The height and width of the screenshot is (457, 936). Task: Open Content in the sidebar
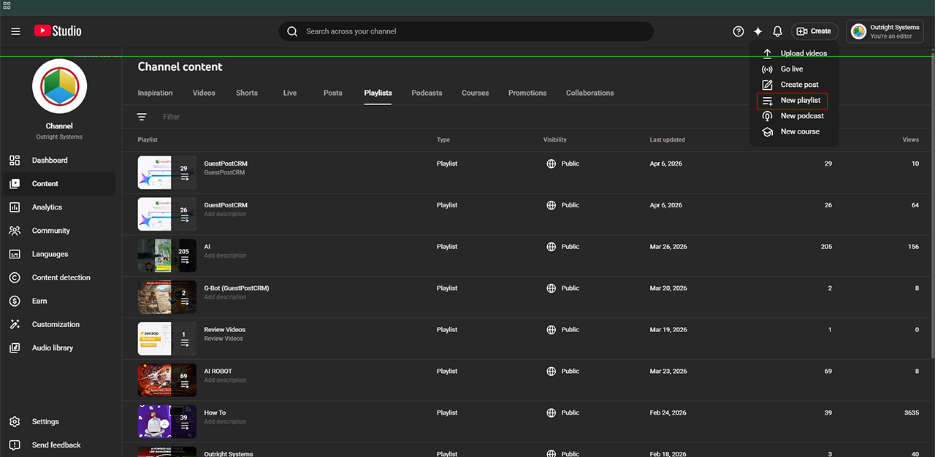(x=60, y=184)
